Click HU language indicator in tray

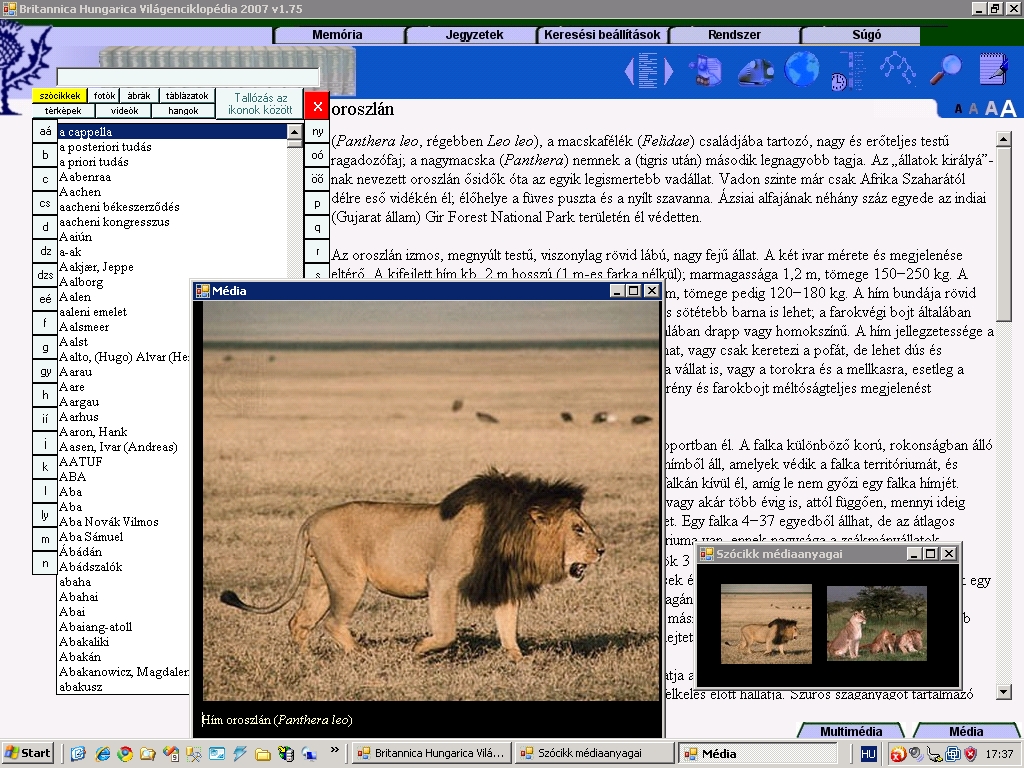[868, 754]
